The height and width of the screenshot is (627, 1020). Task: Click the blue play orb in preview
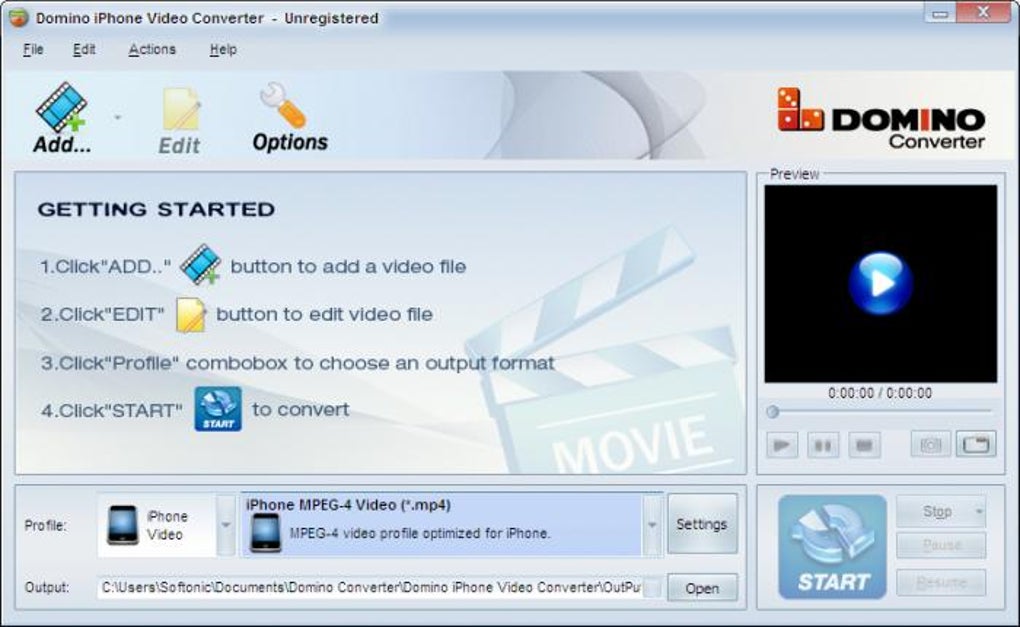point(881,284)
